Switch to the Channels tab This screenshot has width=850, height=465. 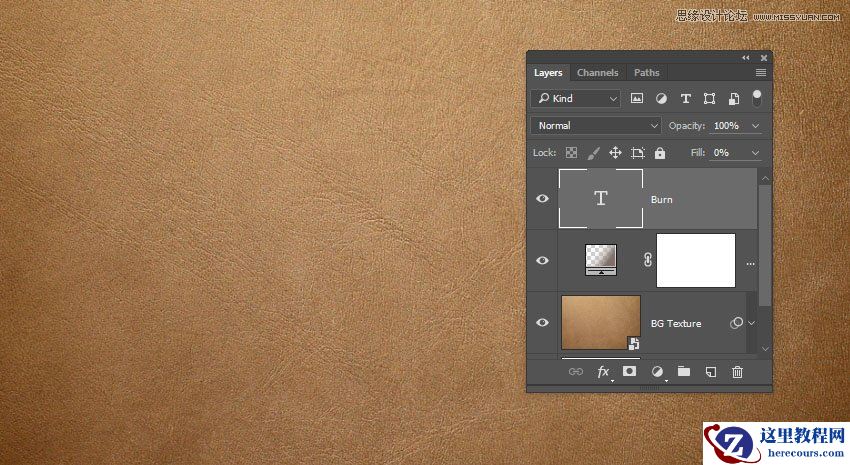[597, 73]
